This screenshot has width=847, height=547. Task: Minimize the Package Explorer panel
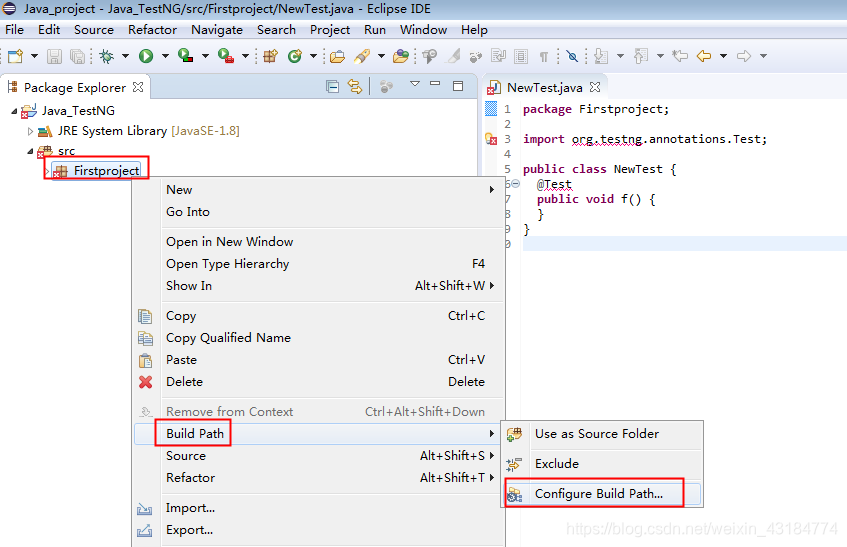(435, 84)
